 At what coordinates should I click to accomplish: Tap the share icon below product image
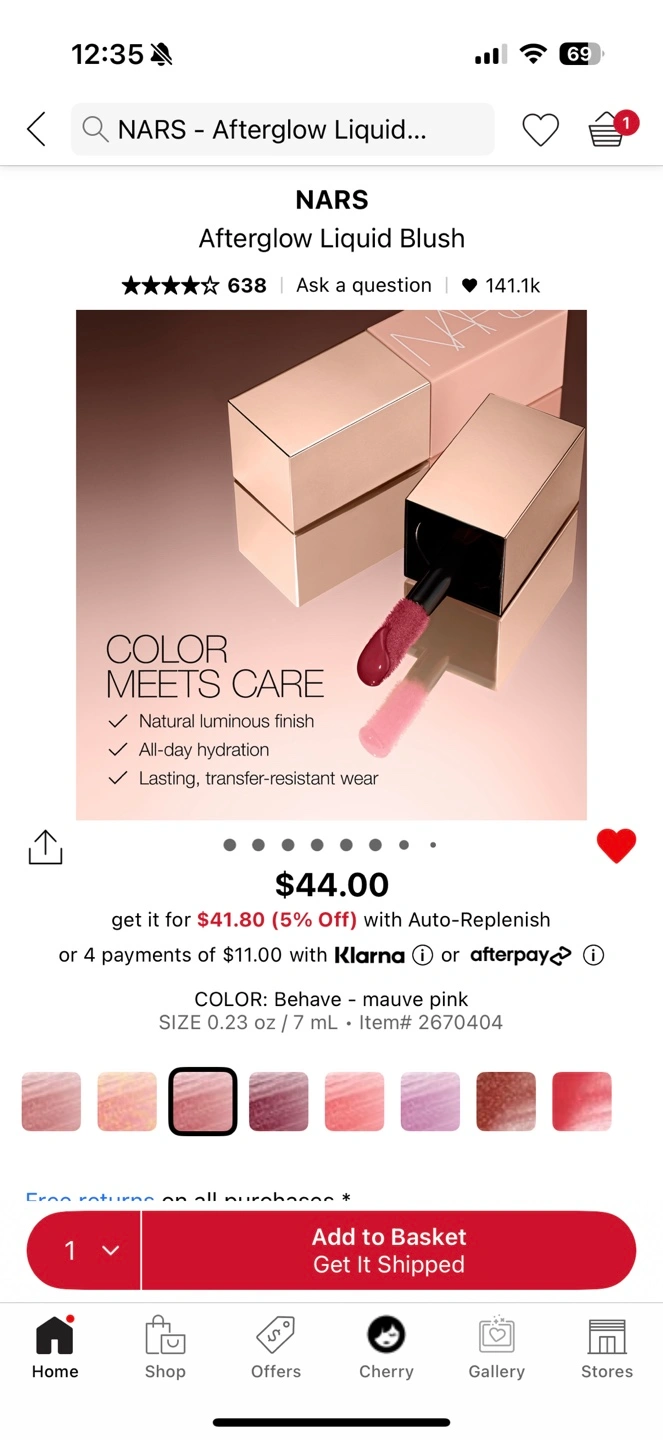[x=45, y=846]
